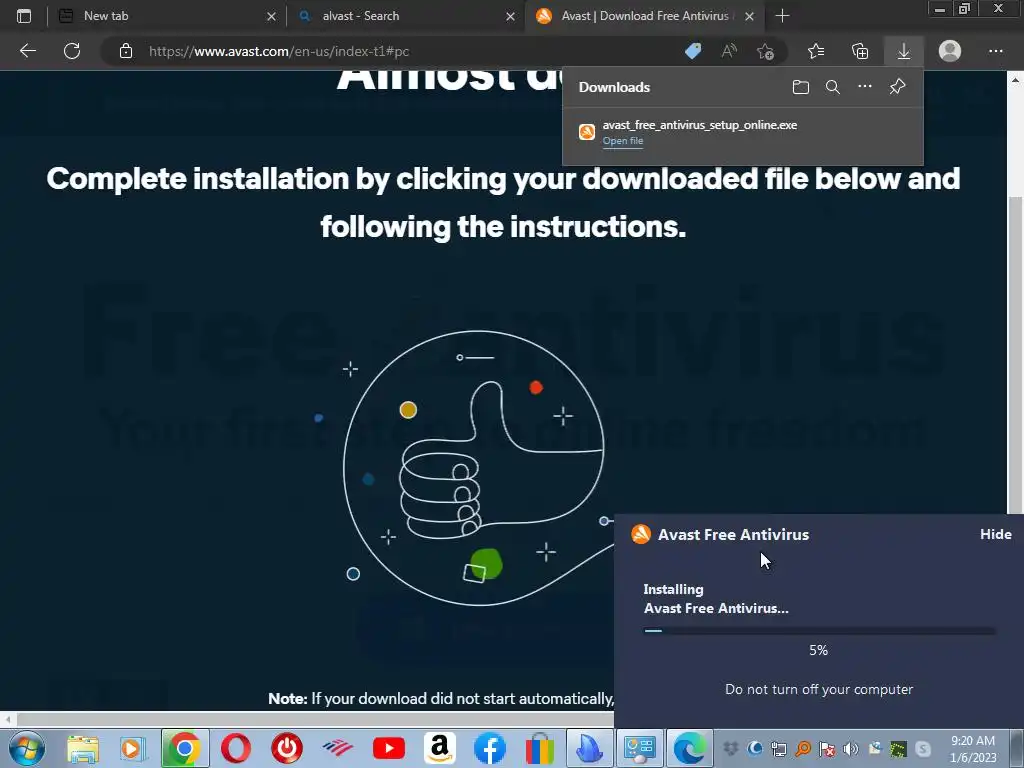1024x768 pixels.
Task: Add this page to favorites star icon
Action: pyautogui.click(x=765, y=51)
